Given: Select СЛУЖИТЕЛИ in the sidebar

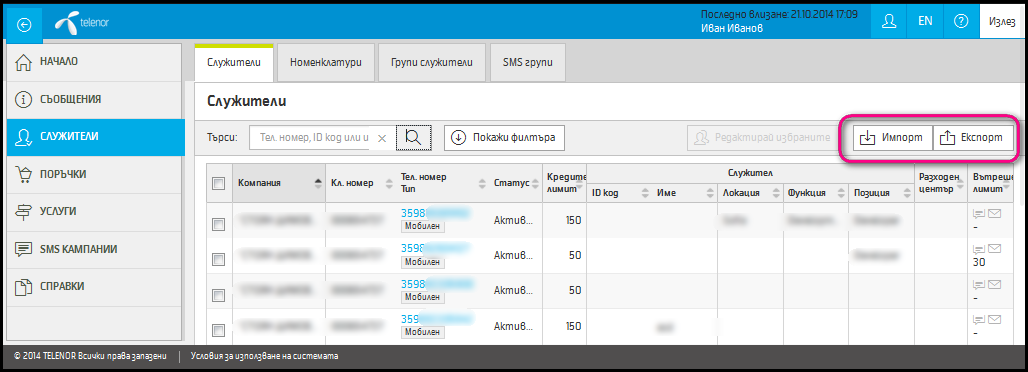Looking at the screenshot, I should click(x=96, y=137).
